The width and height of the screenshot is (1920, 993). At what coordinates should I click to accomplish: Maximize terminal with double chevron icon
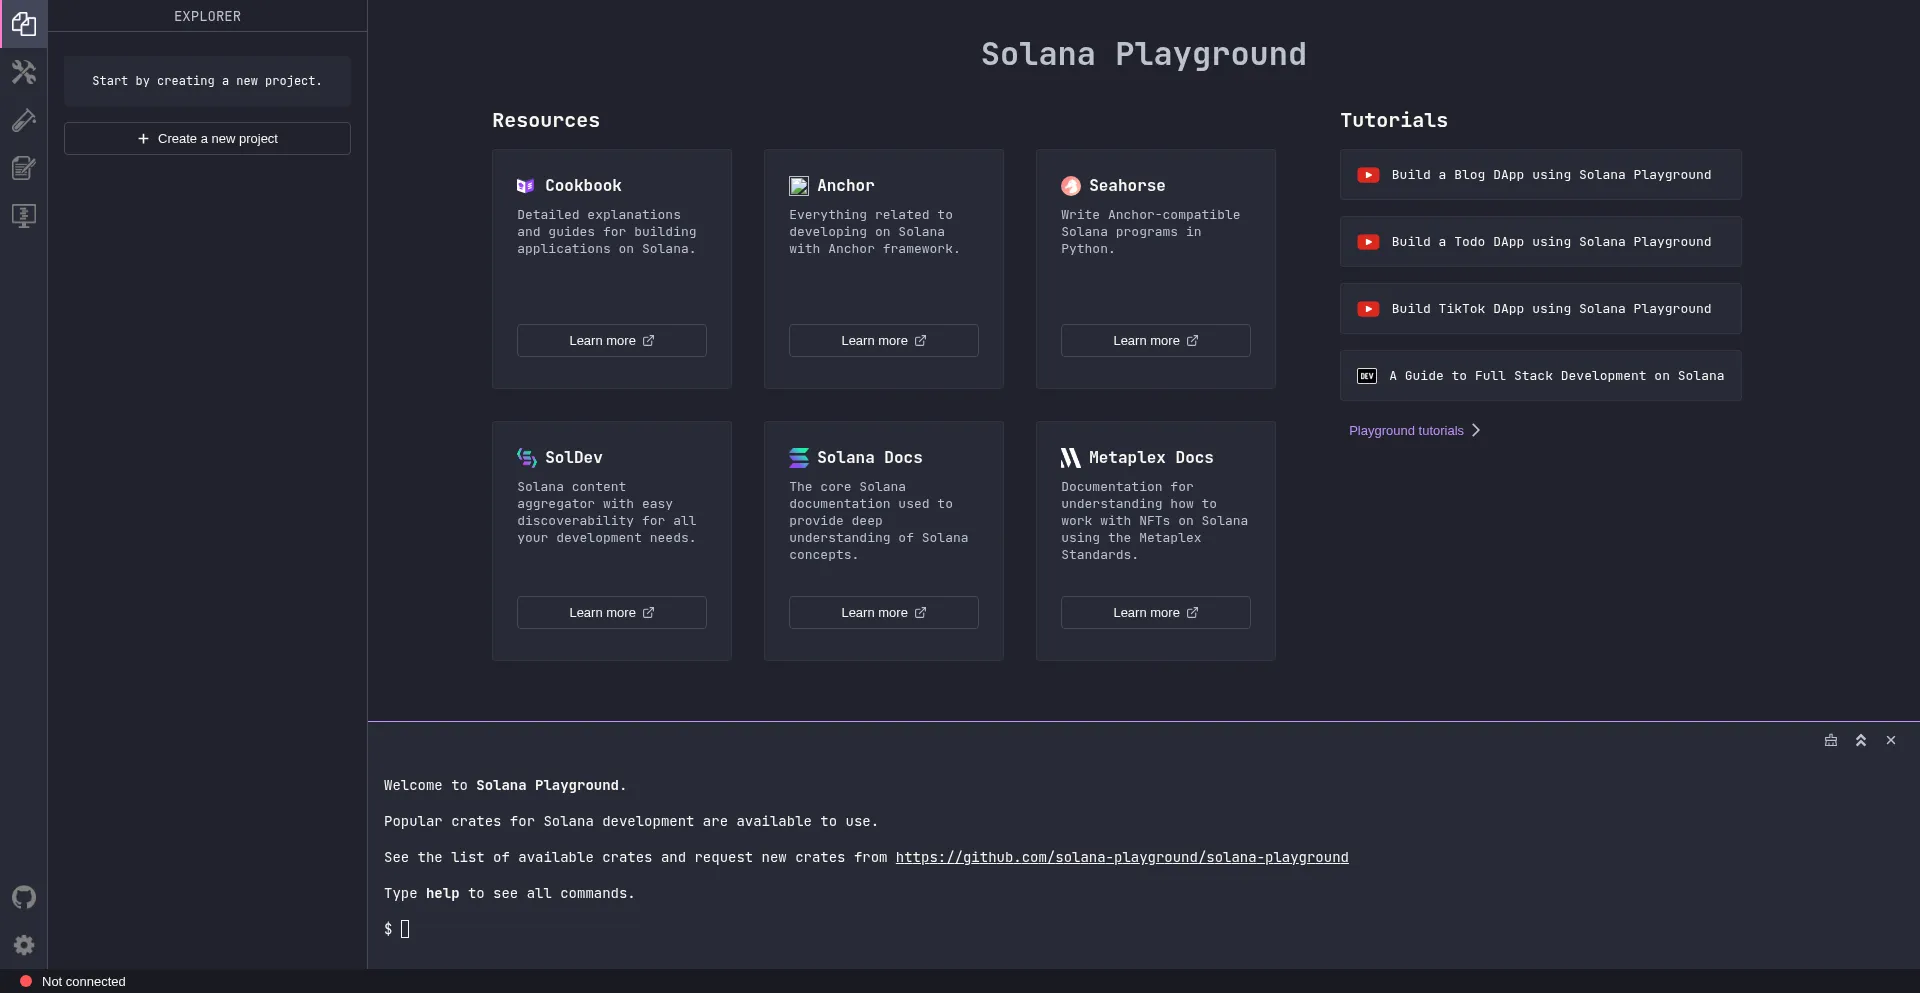pyautogui.click(x=1860, y=741)
